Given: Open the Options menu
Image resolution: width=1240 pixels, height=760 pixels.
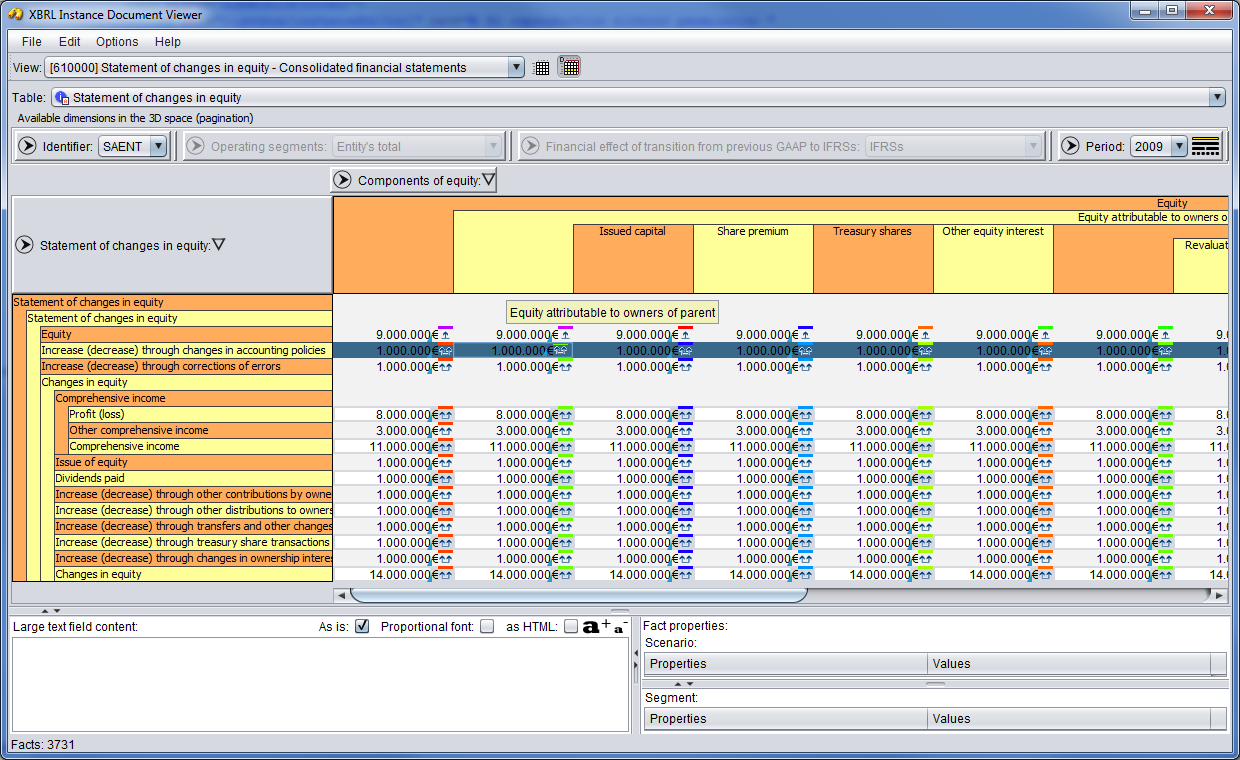Looking at the screenshot, I should pos(117,42).
